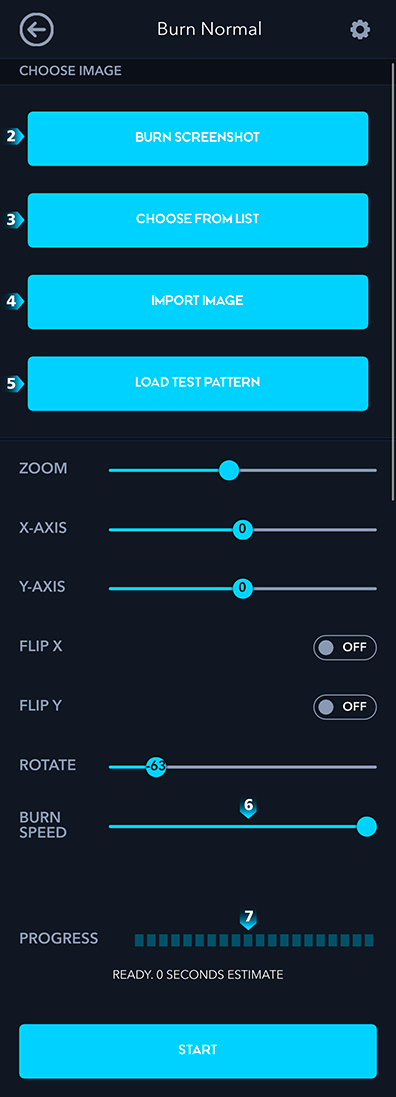Viewport: 396px width, 1097px height.
Task: Go back using the arrow icon
Action: point(37,29)
